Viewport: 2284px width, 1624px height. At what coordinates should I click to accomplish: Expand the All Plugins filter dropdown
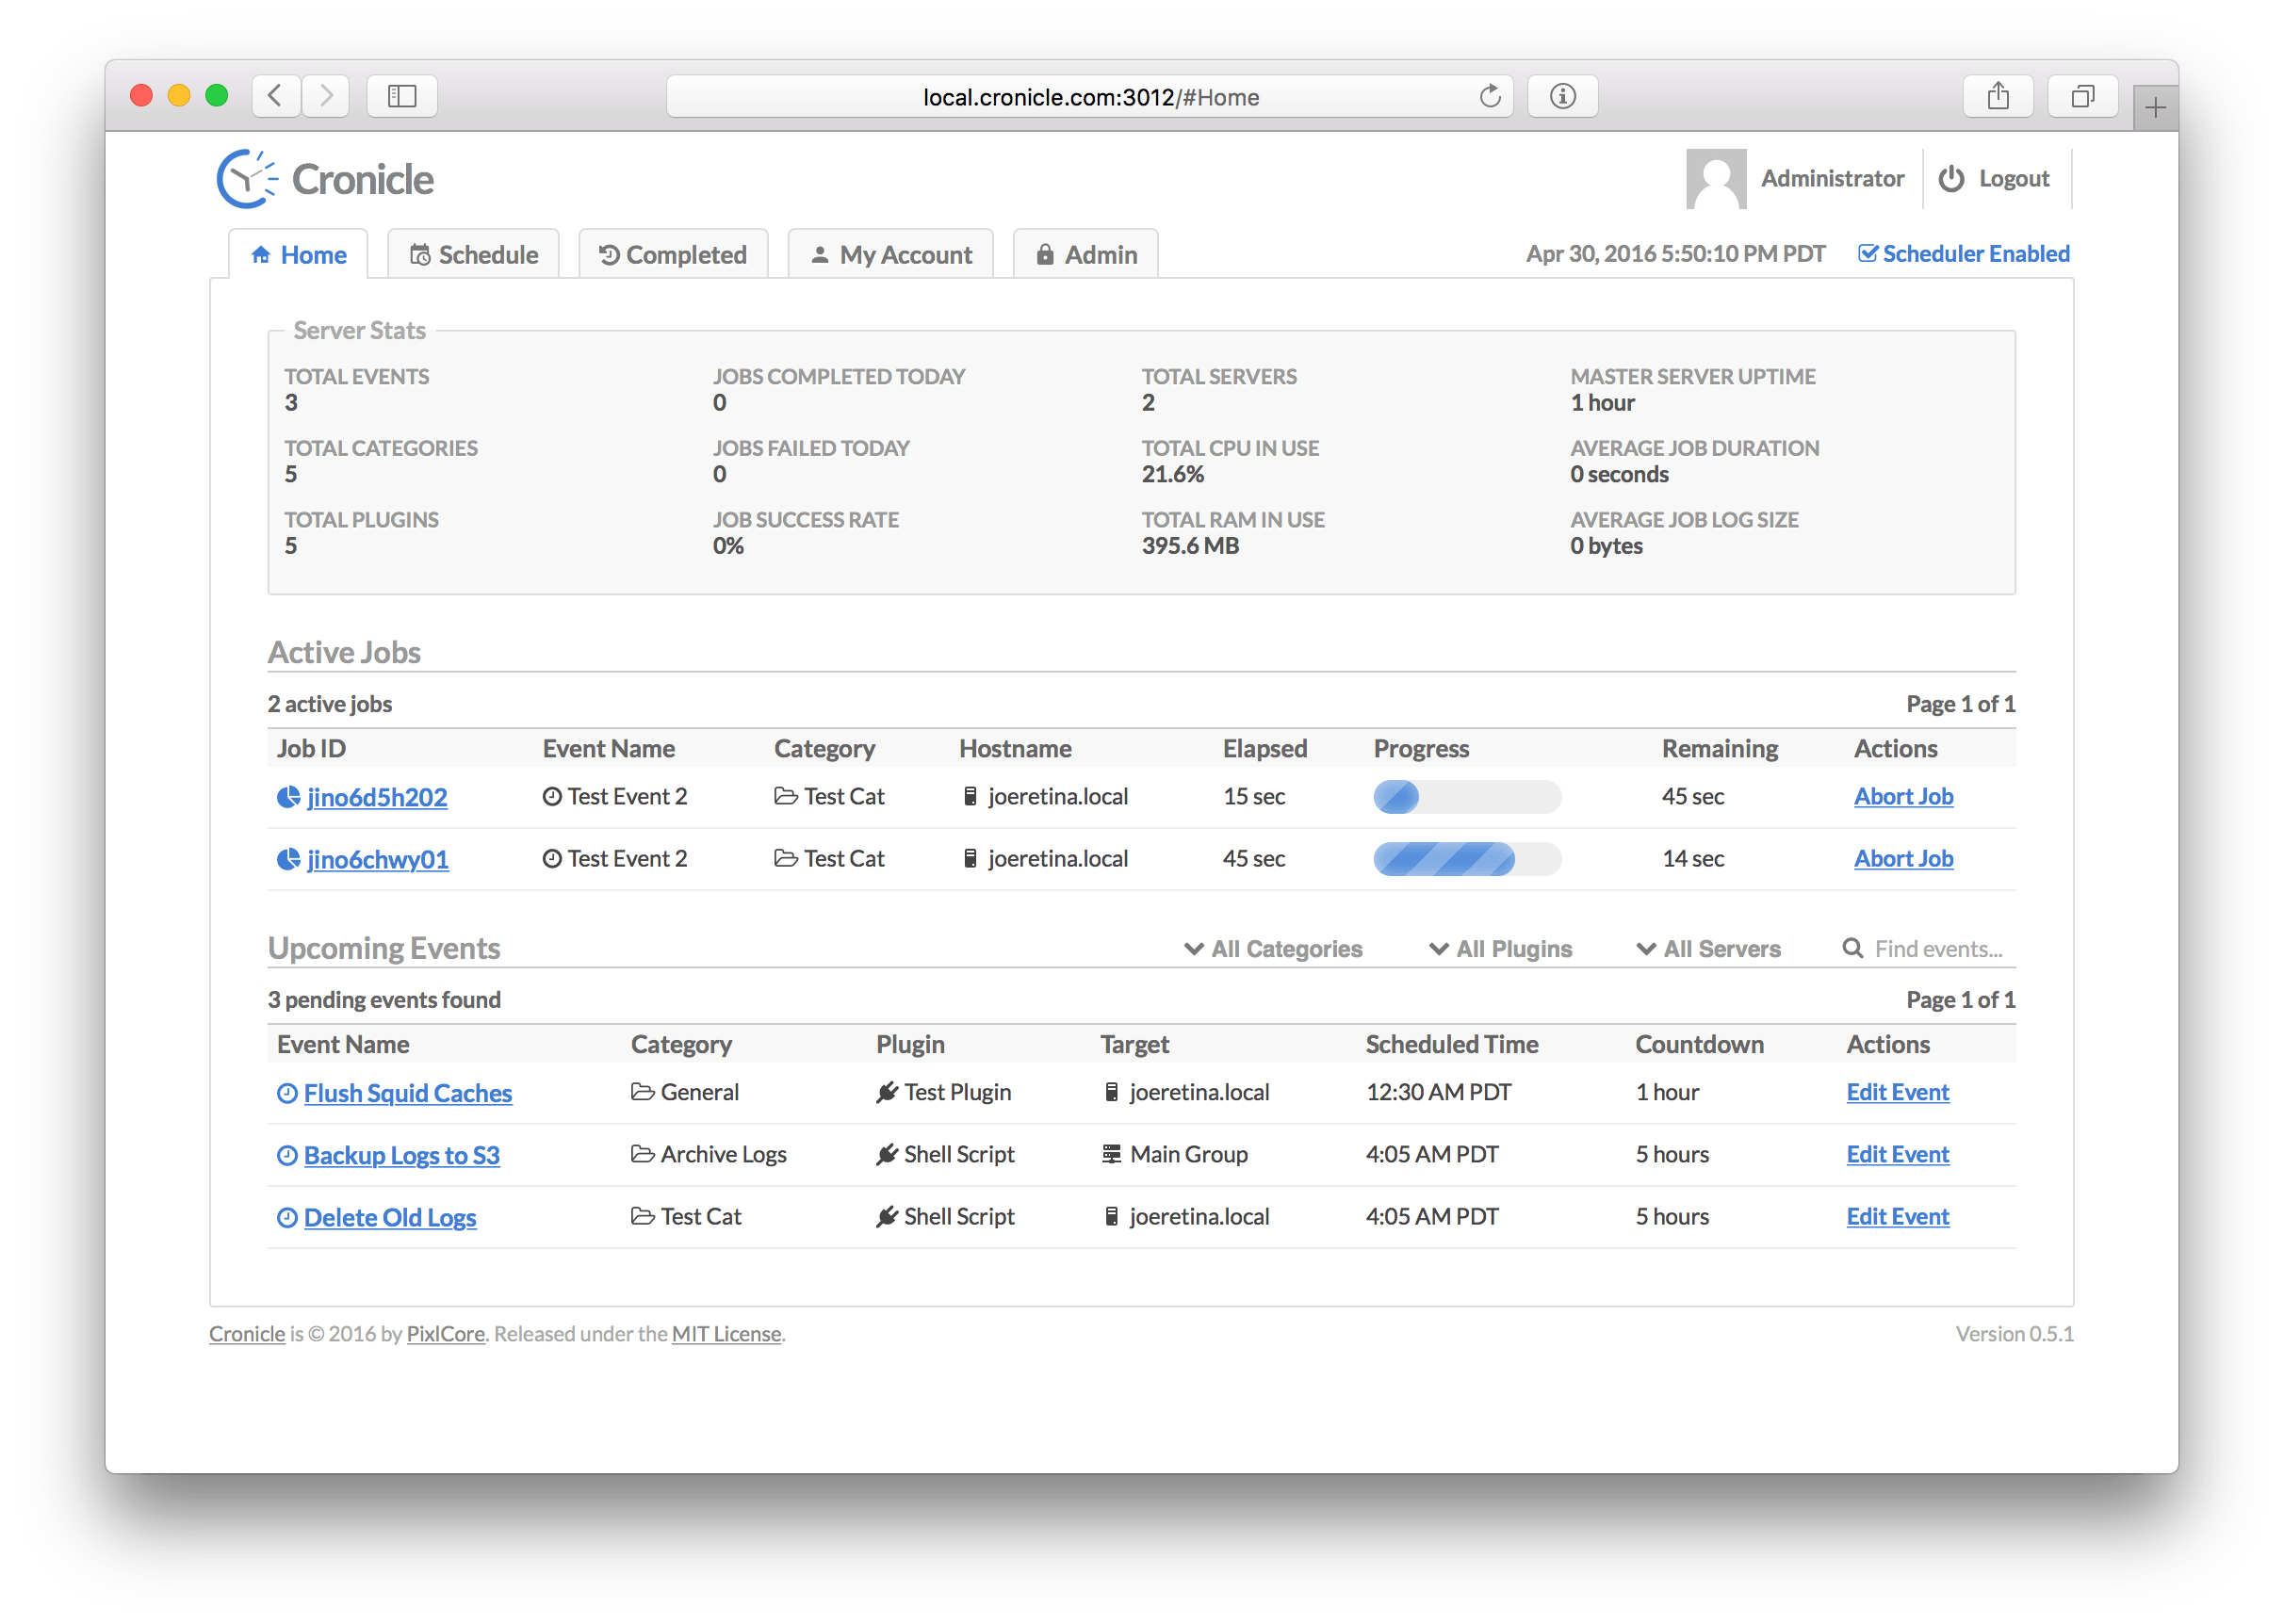pos(1502,948)
